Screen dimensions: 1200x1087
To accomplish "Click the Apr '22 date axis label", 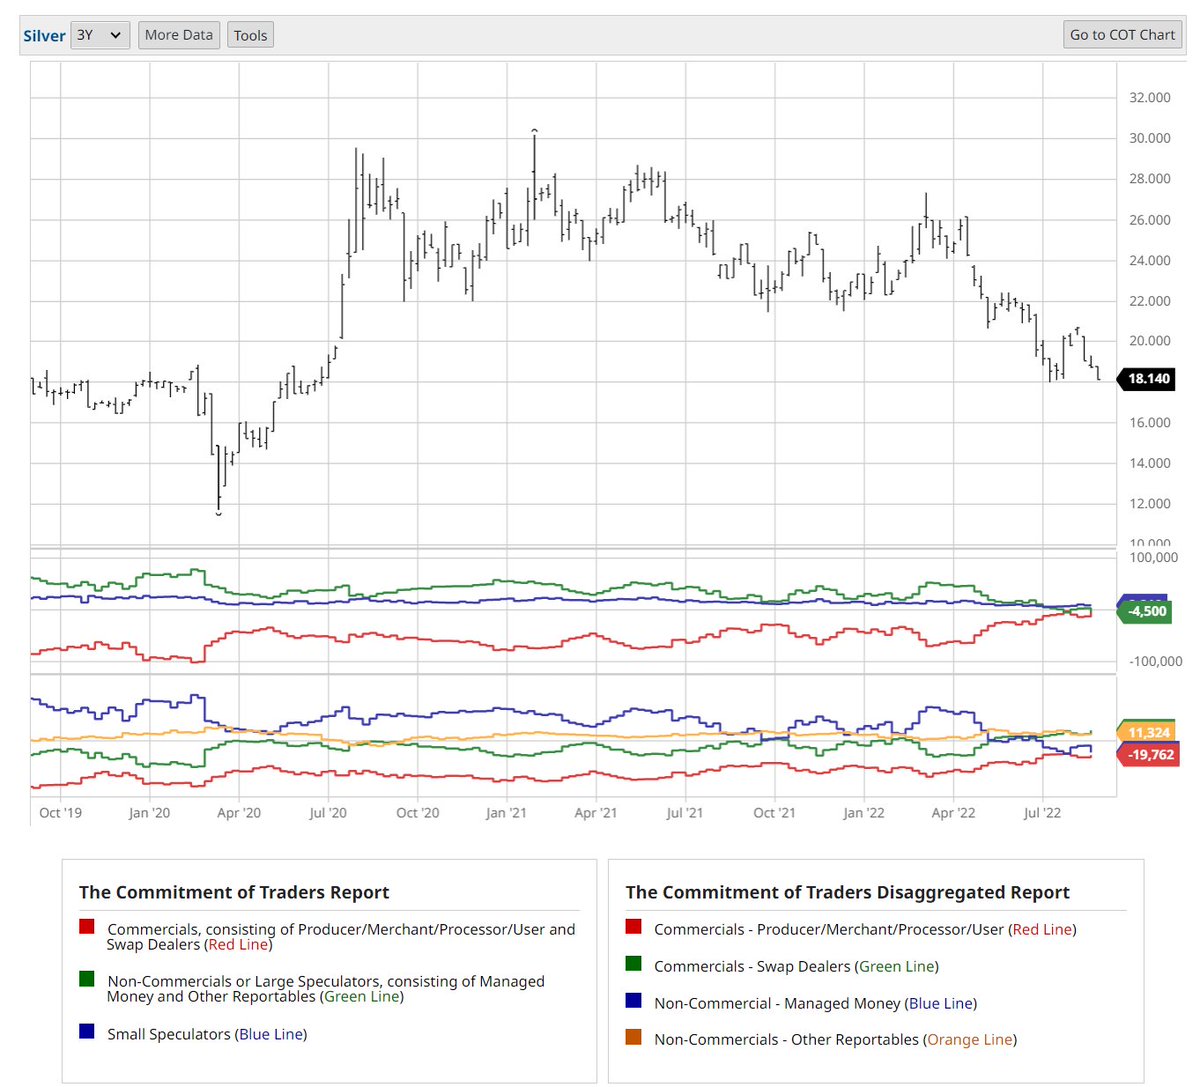I will click(953, 813).
